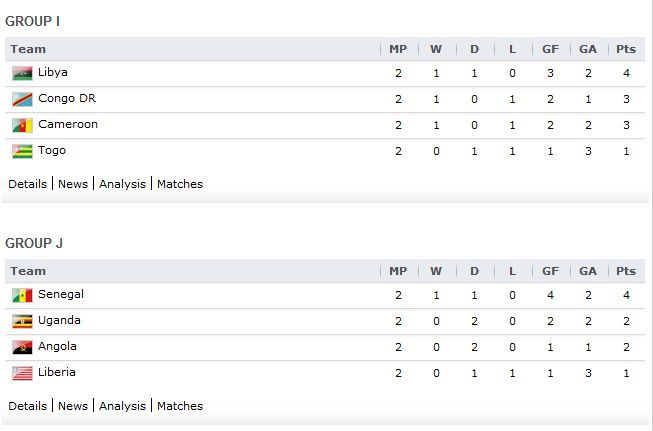Select the Cameroon team name
The image size is (653, 431).
68,124
